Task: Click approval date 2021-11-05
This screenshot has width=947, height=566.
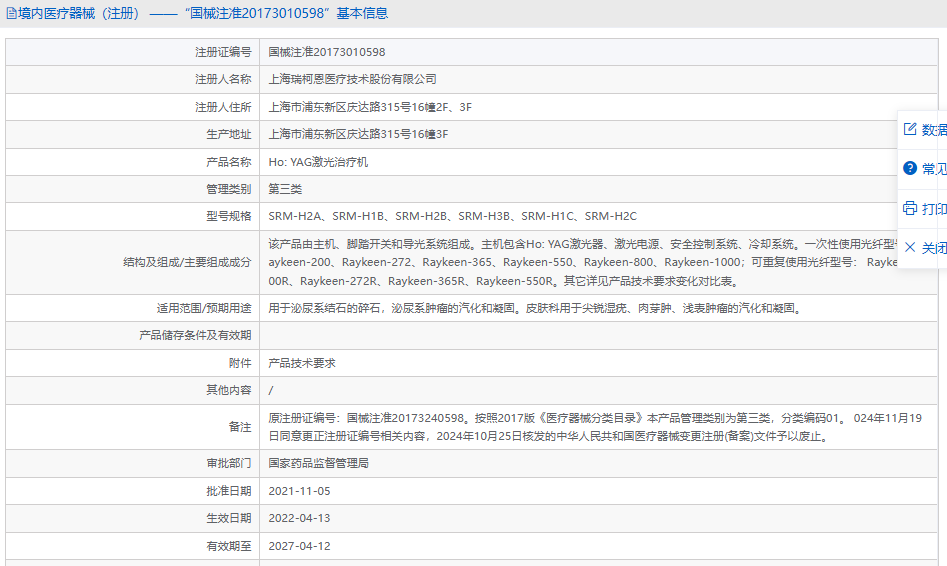Action: pyautogui.click(x=300, y=491)
